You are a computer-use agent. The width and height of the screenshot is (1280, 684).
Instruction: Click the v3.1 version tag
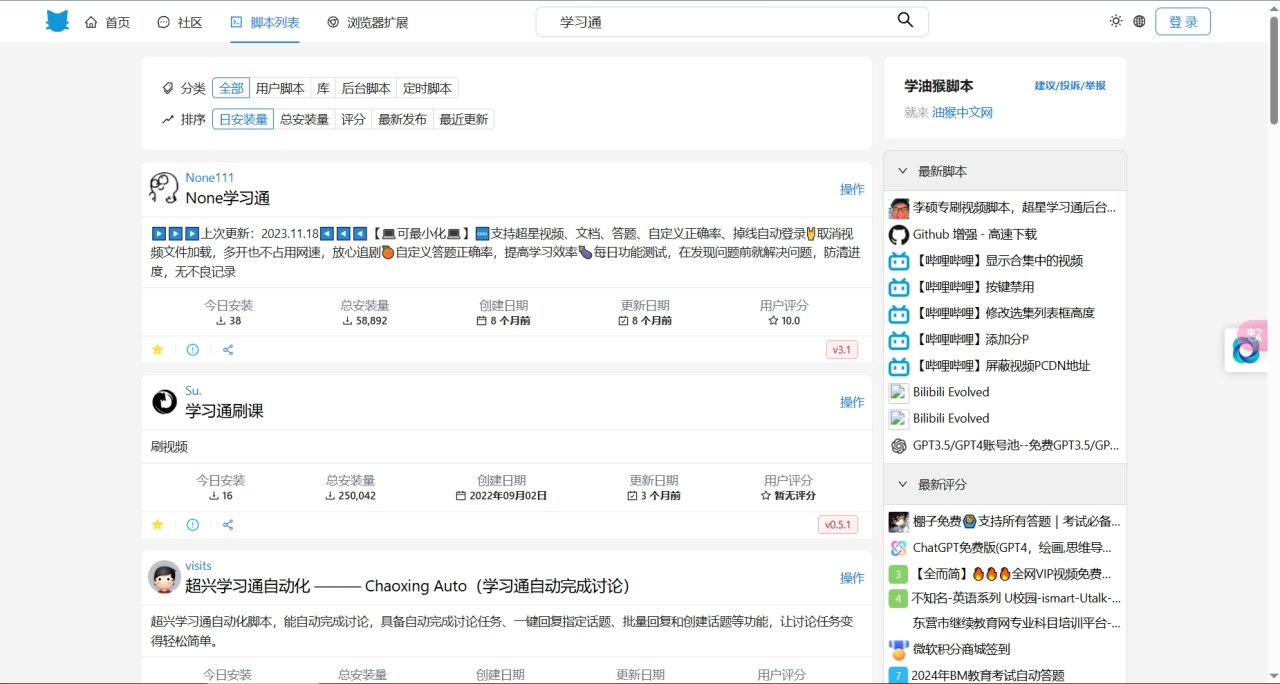coord(842,350)
